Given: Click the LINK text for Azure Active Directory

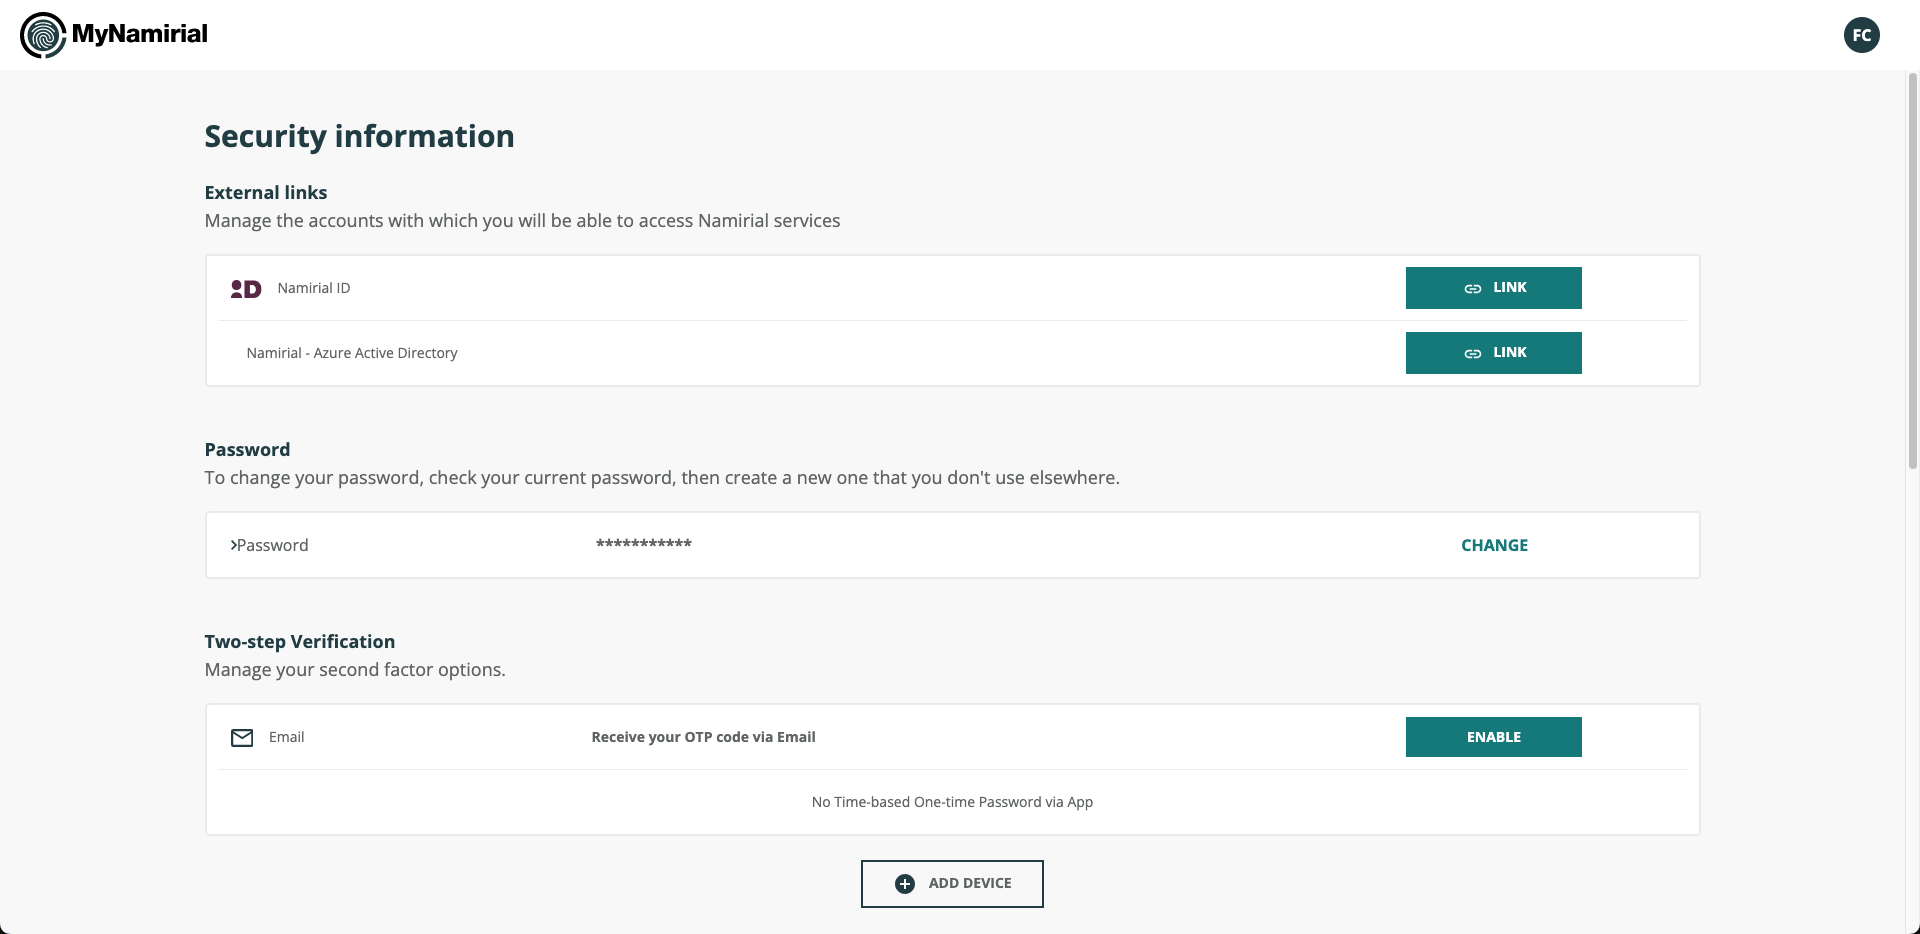Looking at the screenshot, I should [1509, 353].
